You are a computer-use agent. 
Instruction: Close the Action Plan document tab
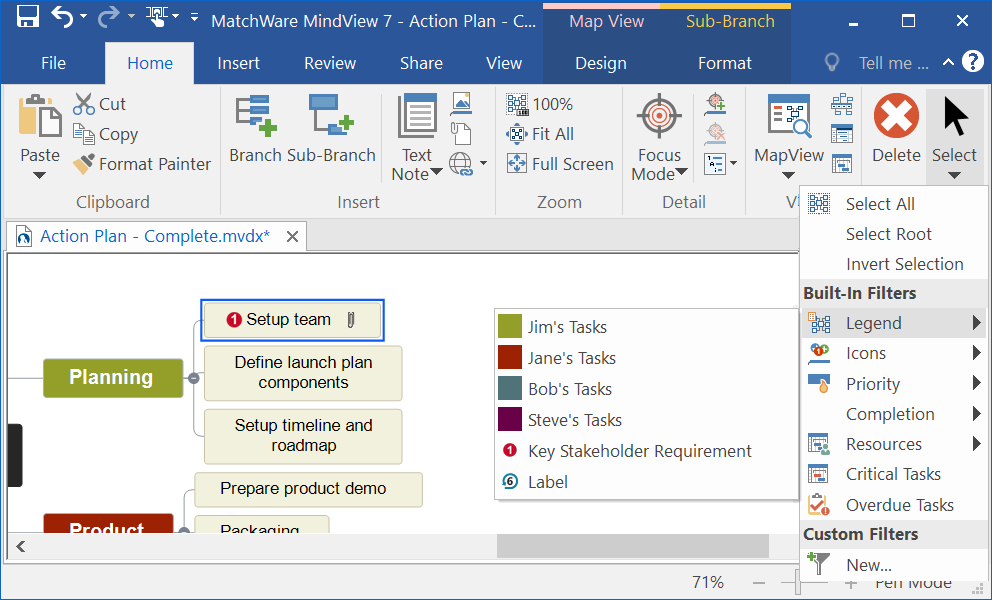tap(292, 237)
